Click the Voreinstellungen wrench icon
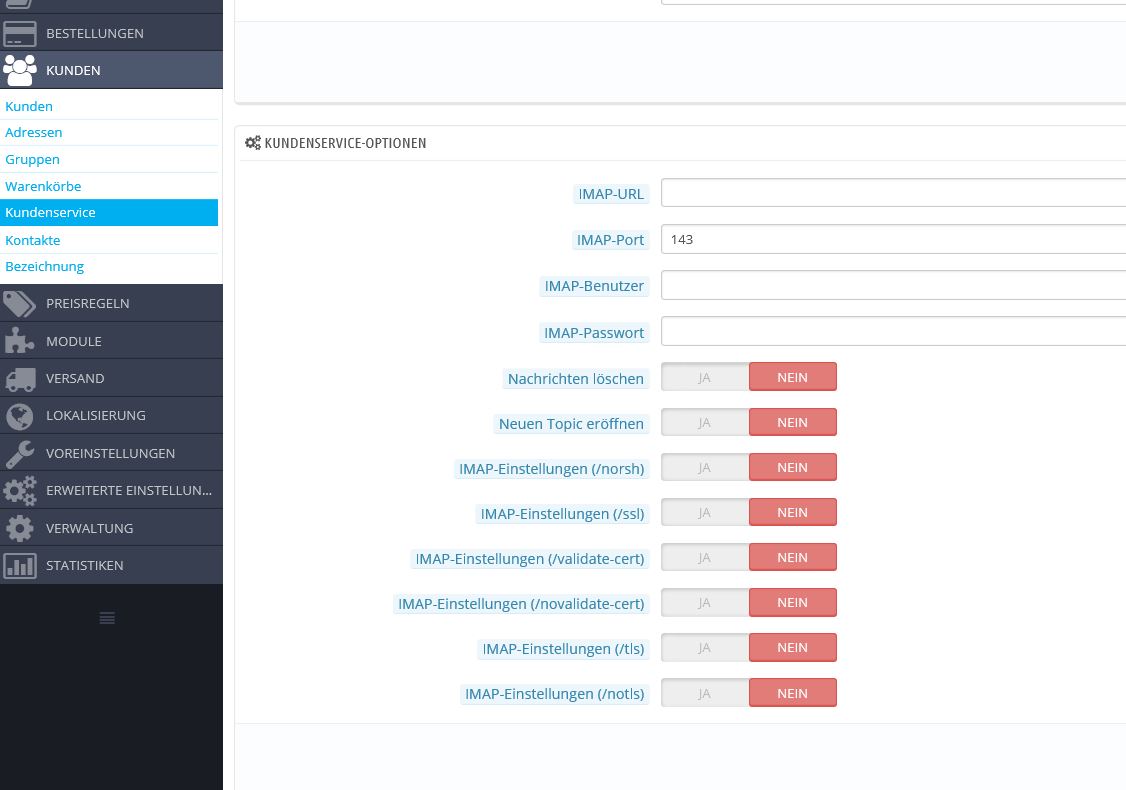Viewport: 1126px width, 790px height. click(x=19, y=453)
